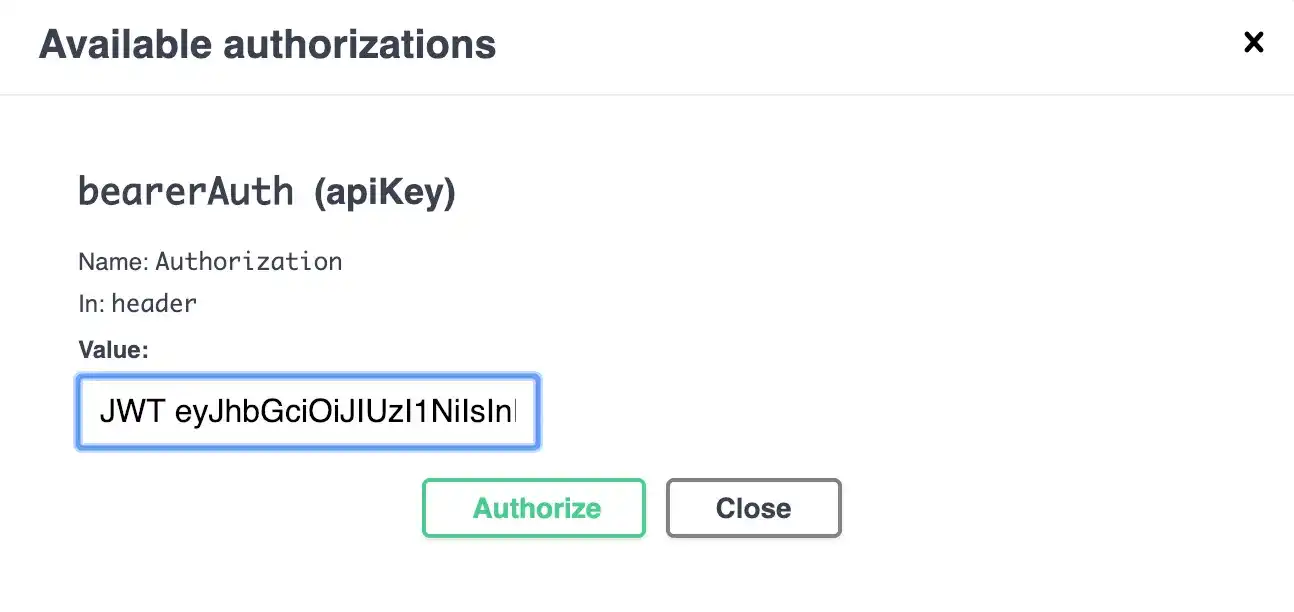Click the eyJhbGci token text in input
Viewport: 1294px width, 612px height.
point(346,412)
